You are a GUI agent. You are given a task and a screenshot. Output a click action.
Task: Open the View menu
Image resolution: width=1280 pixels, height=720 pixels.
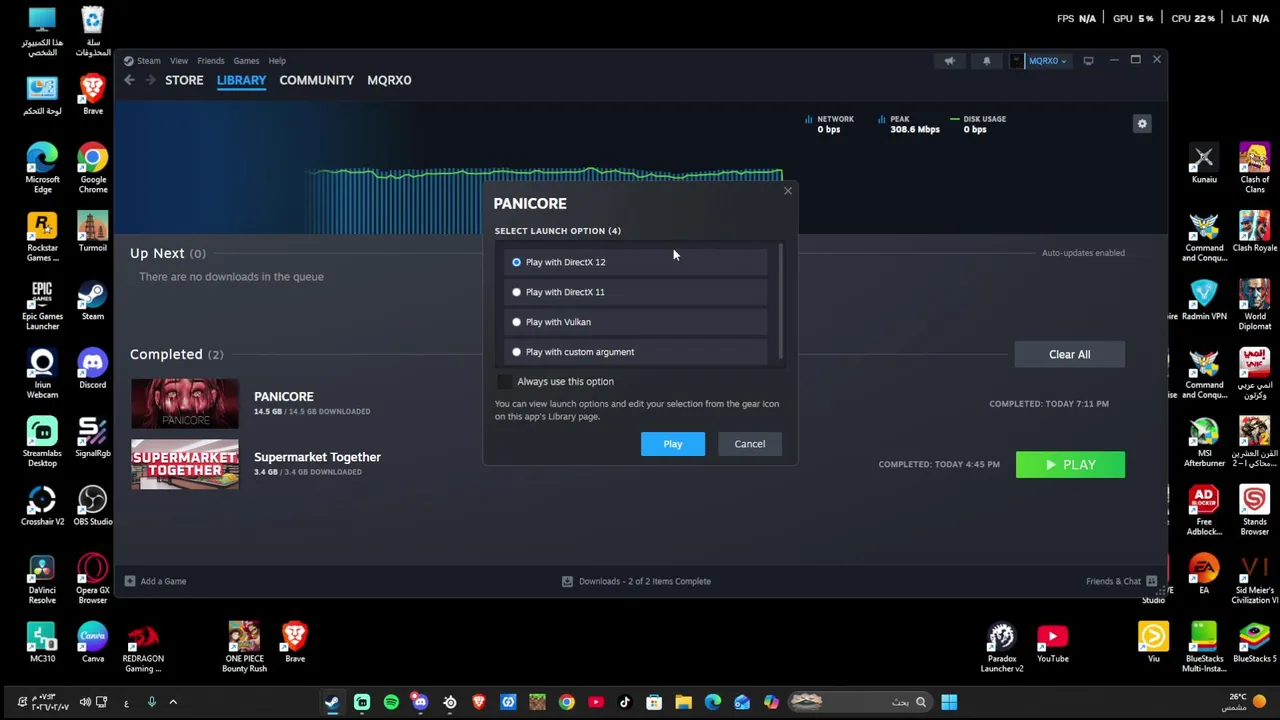pos(179,61)
